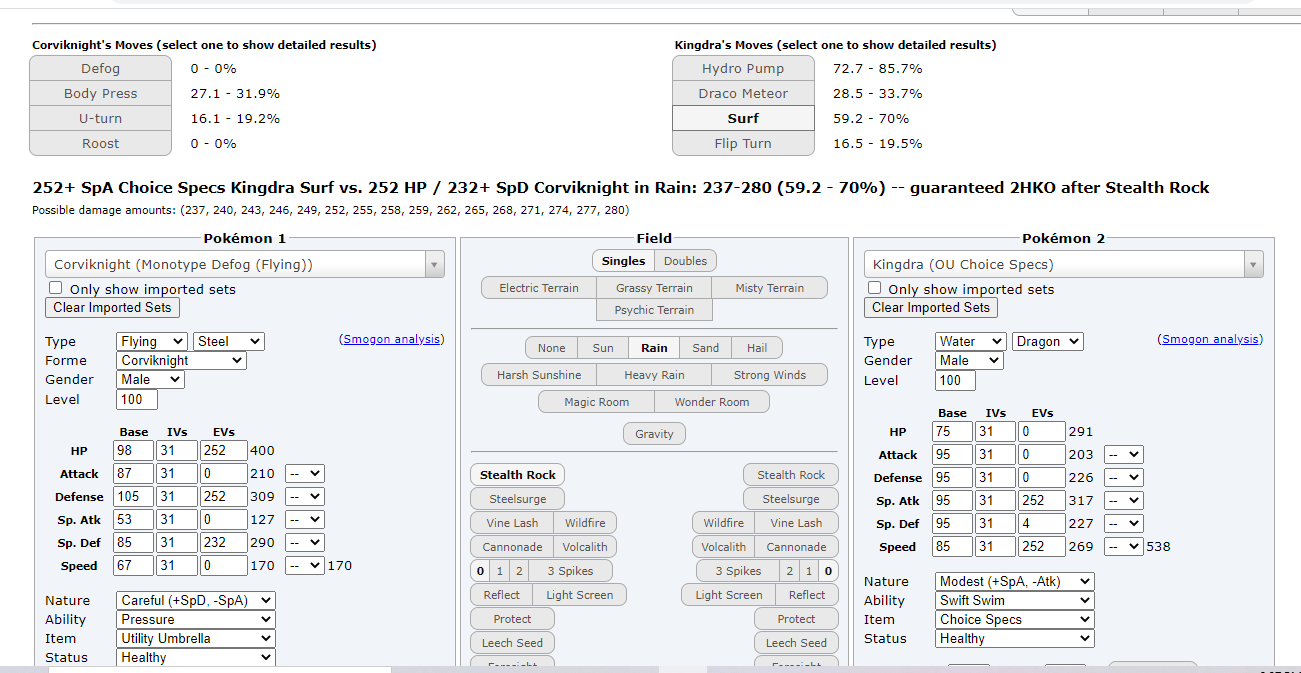
Task: Enable Electric Terrain
Action: [x=539, y=288]
